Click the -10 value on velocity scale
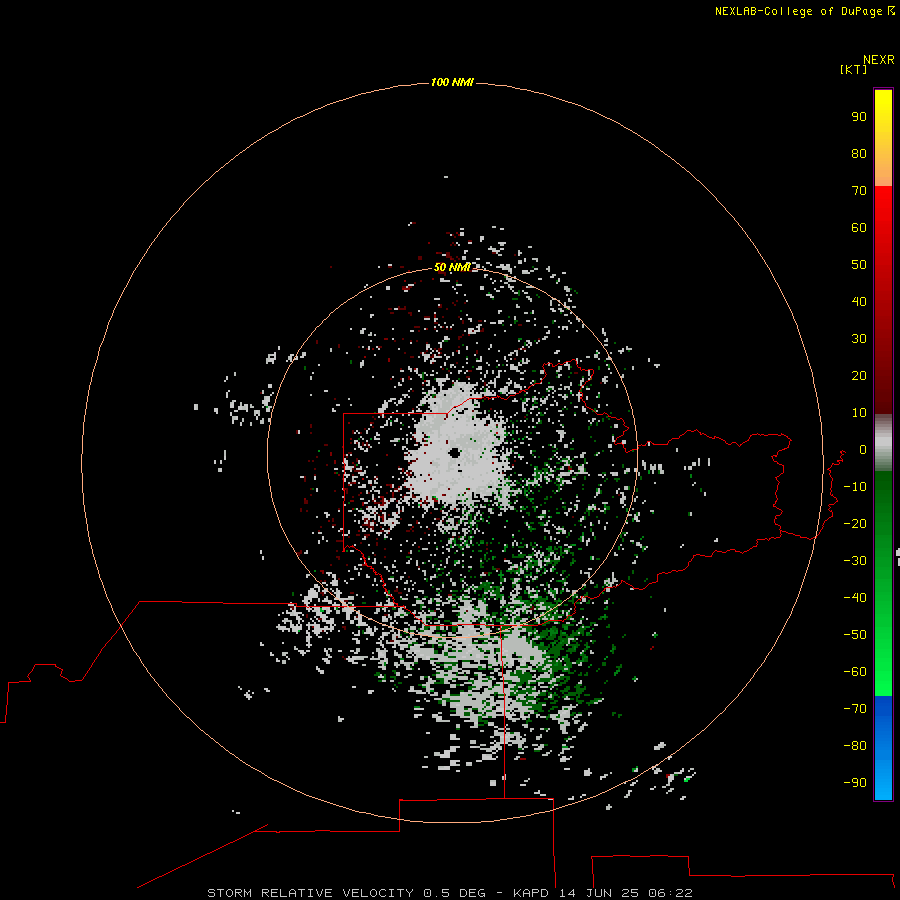The height and width of the screenshot is (900, 900). pos(855,487)
